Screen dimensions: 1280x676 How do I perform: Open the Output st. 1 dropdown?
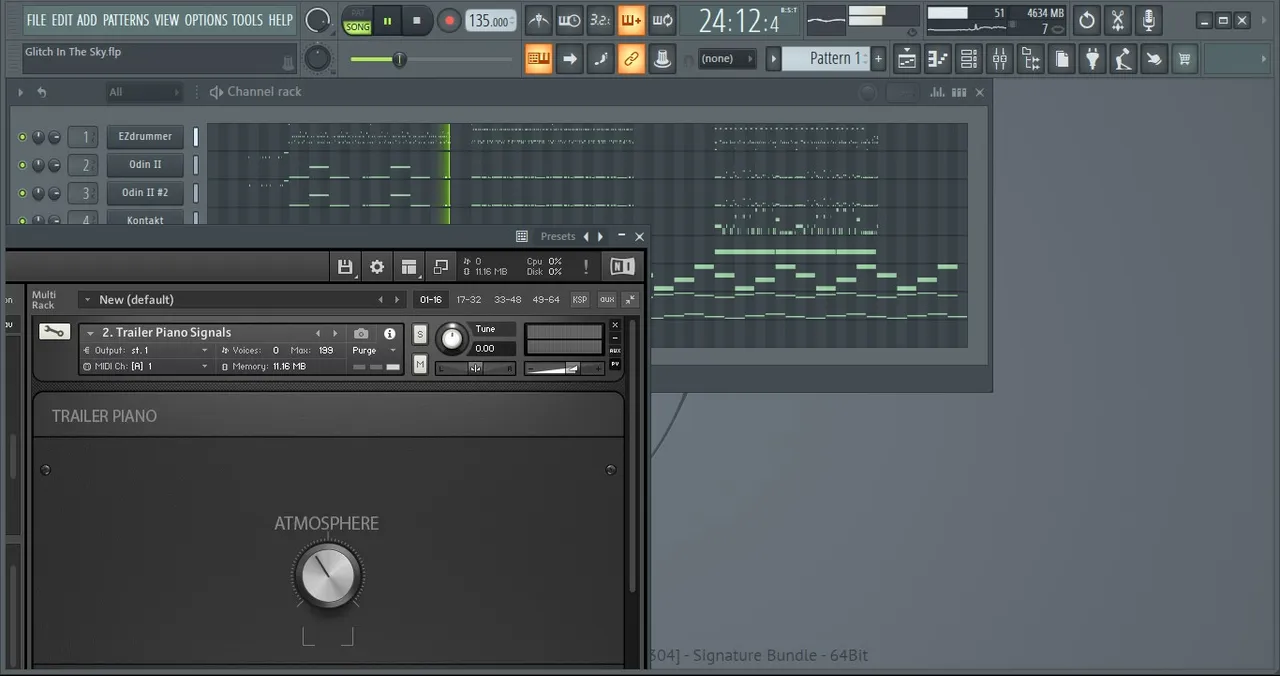coord(146,350)
